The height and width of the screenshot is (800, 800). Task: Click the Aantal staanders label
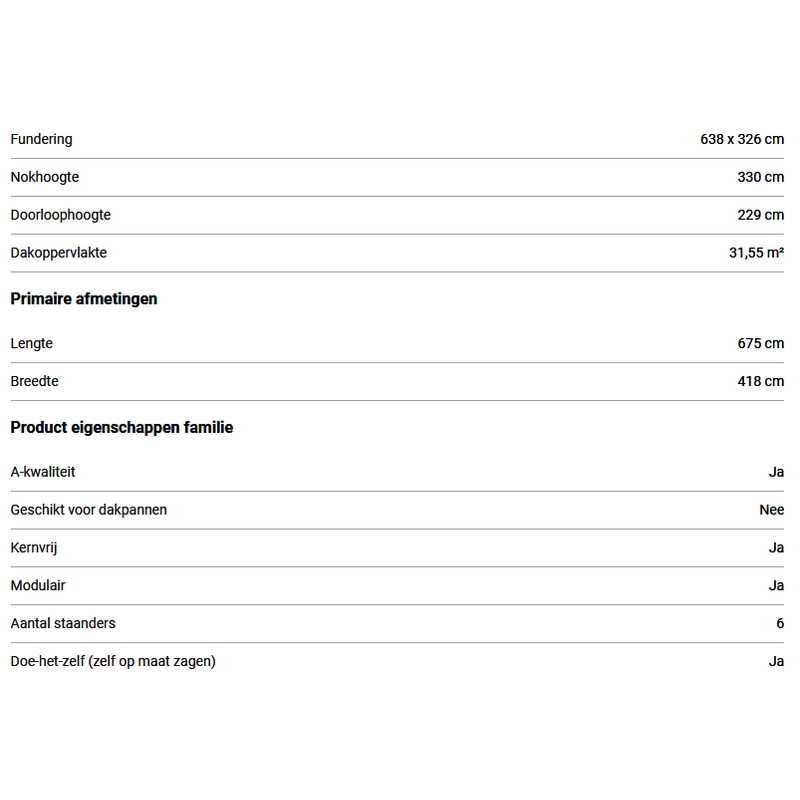(62, 623)
